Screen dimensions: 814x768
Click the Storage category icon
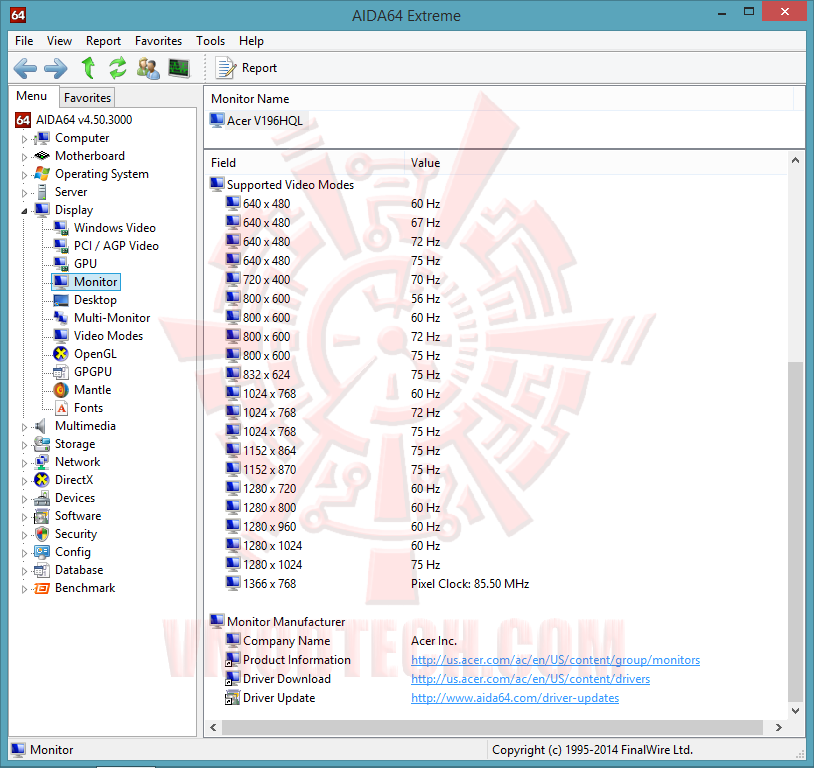pyautogui.click(x=42, y=444)
